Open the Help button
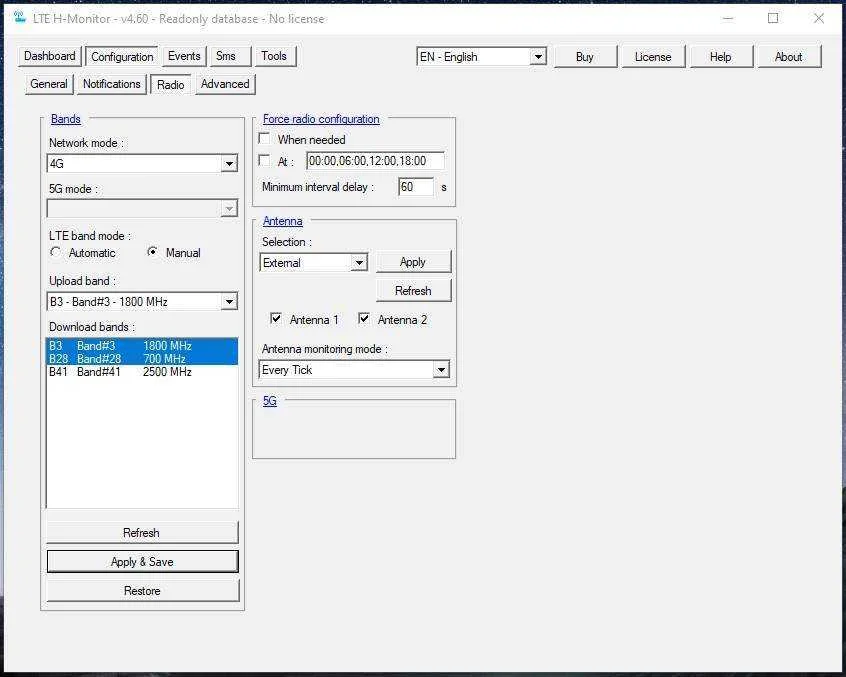 pos(721,57)
